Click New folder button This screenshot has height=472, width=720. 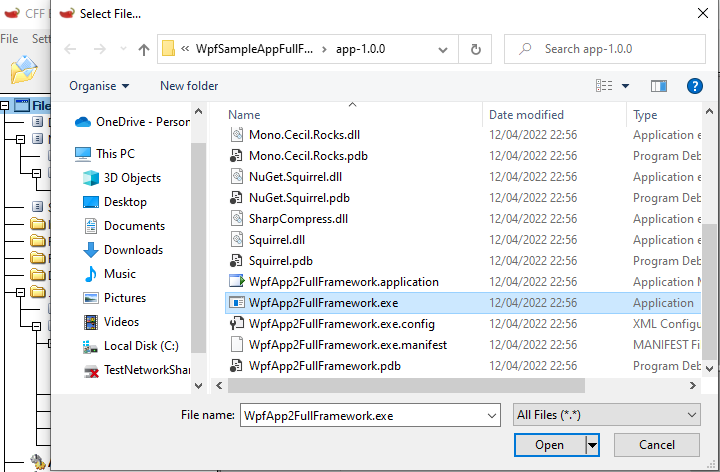coord(189,86)
